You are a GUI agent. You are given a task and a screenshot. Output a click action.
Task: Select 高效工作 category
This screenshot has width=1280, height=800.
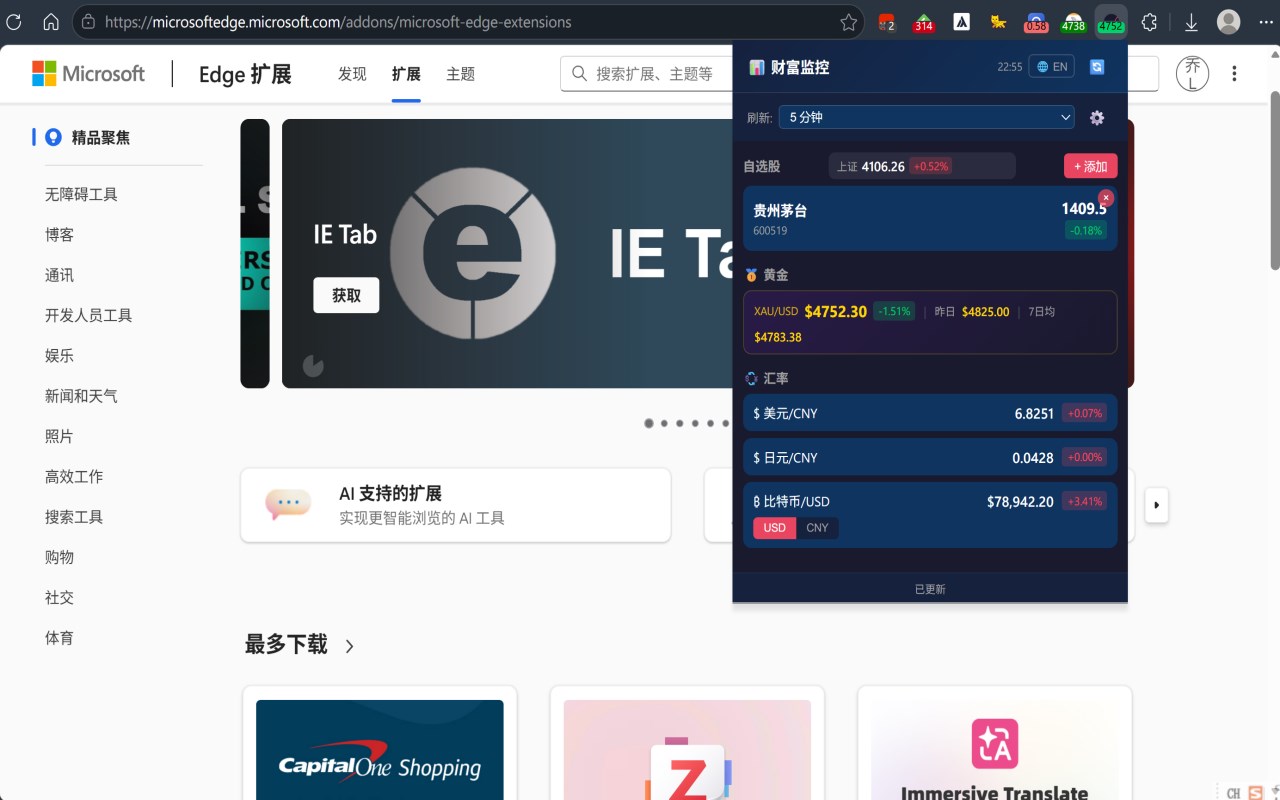(74, 476)
